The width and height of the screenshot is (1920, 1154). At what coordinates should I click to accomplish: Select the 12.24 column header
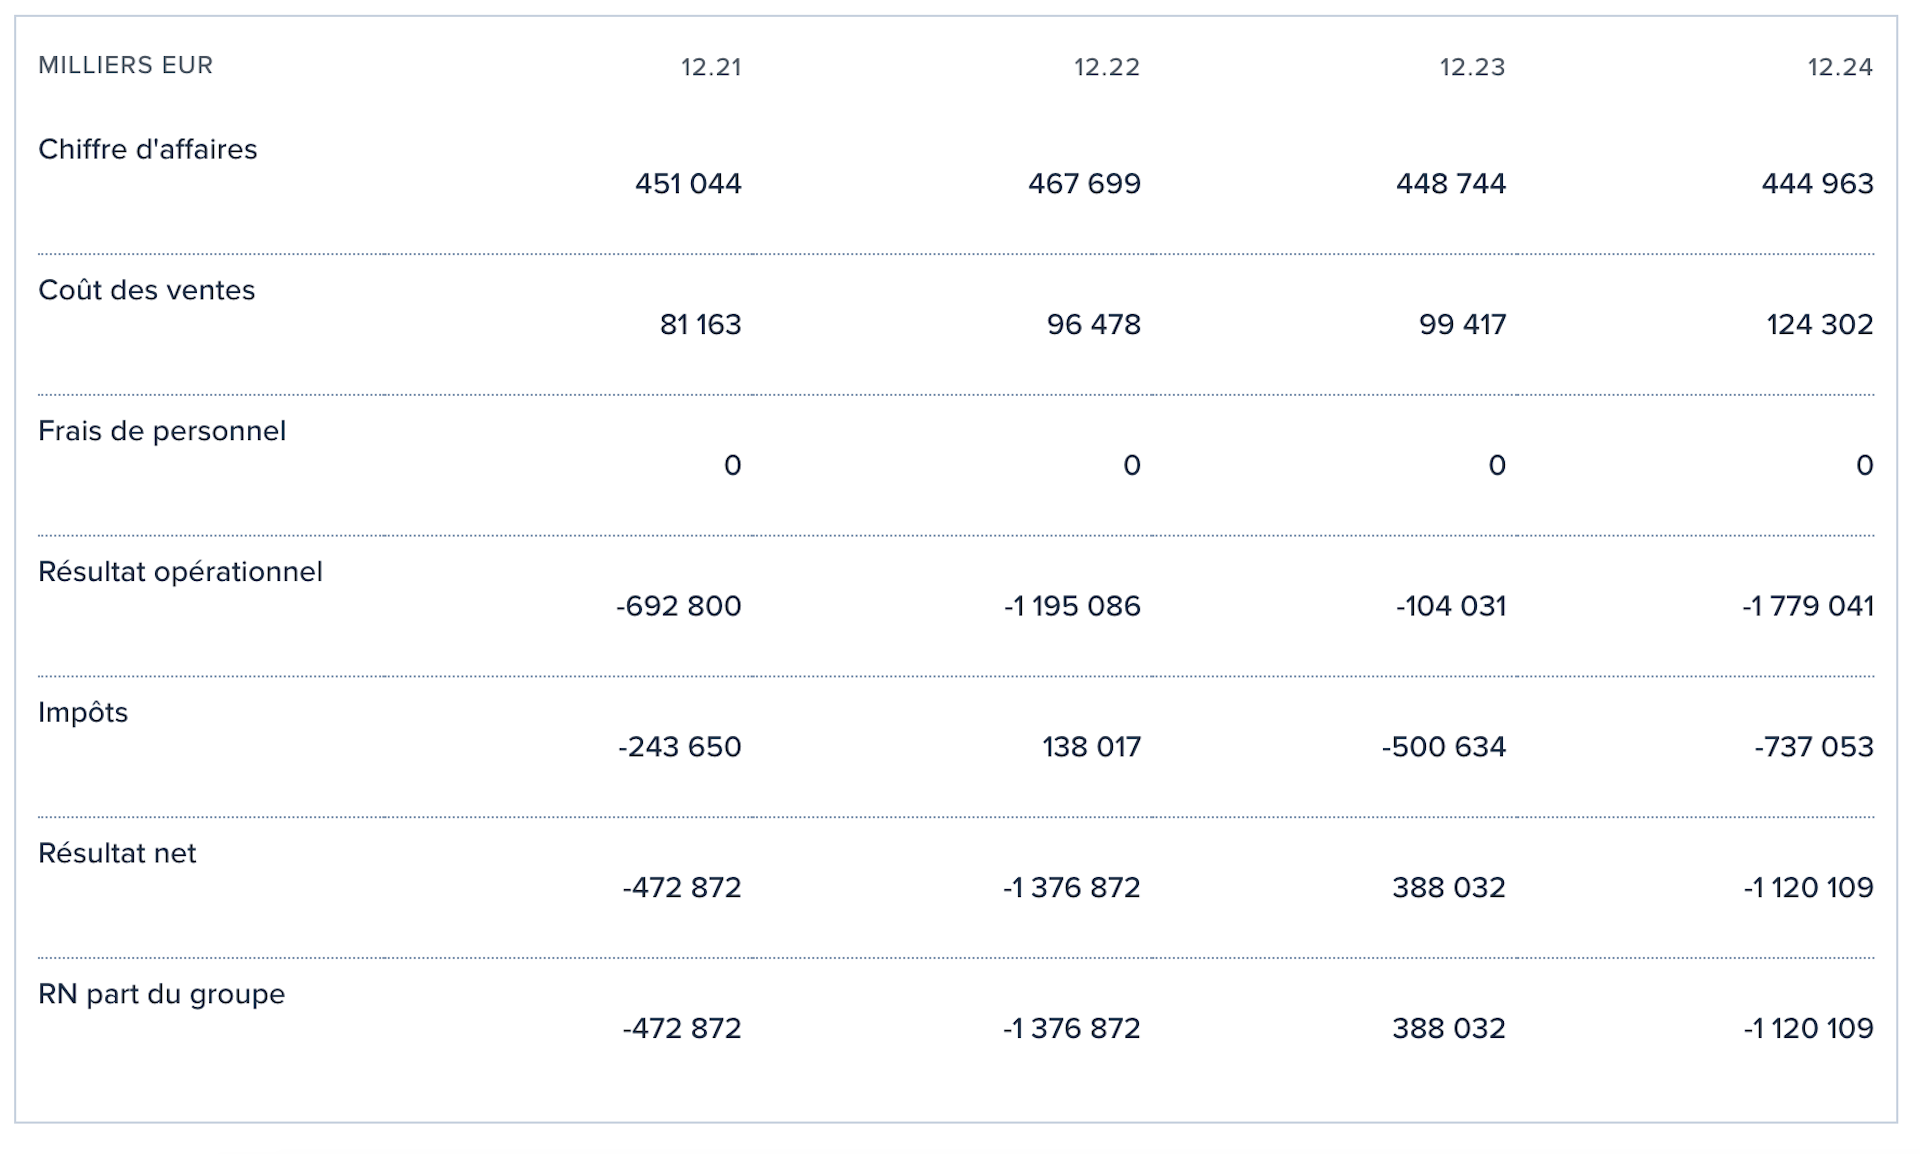tap(1840, 67)
